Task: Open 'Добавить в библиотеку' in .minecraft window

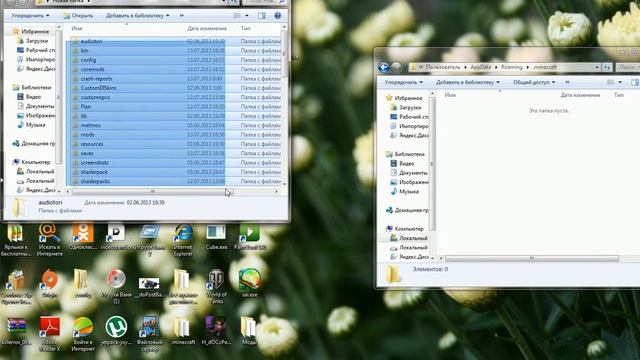Action: click(468, 82)
